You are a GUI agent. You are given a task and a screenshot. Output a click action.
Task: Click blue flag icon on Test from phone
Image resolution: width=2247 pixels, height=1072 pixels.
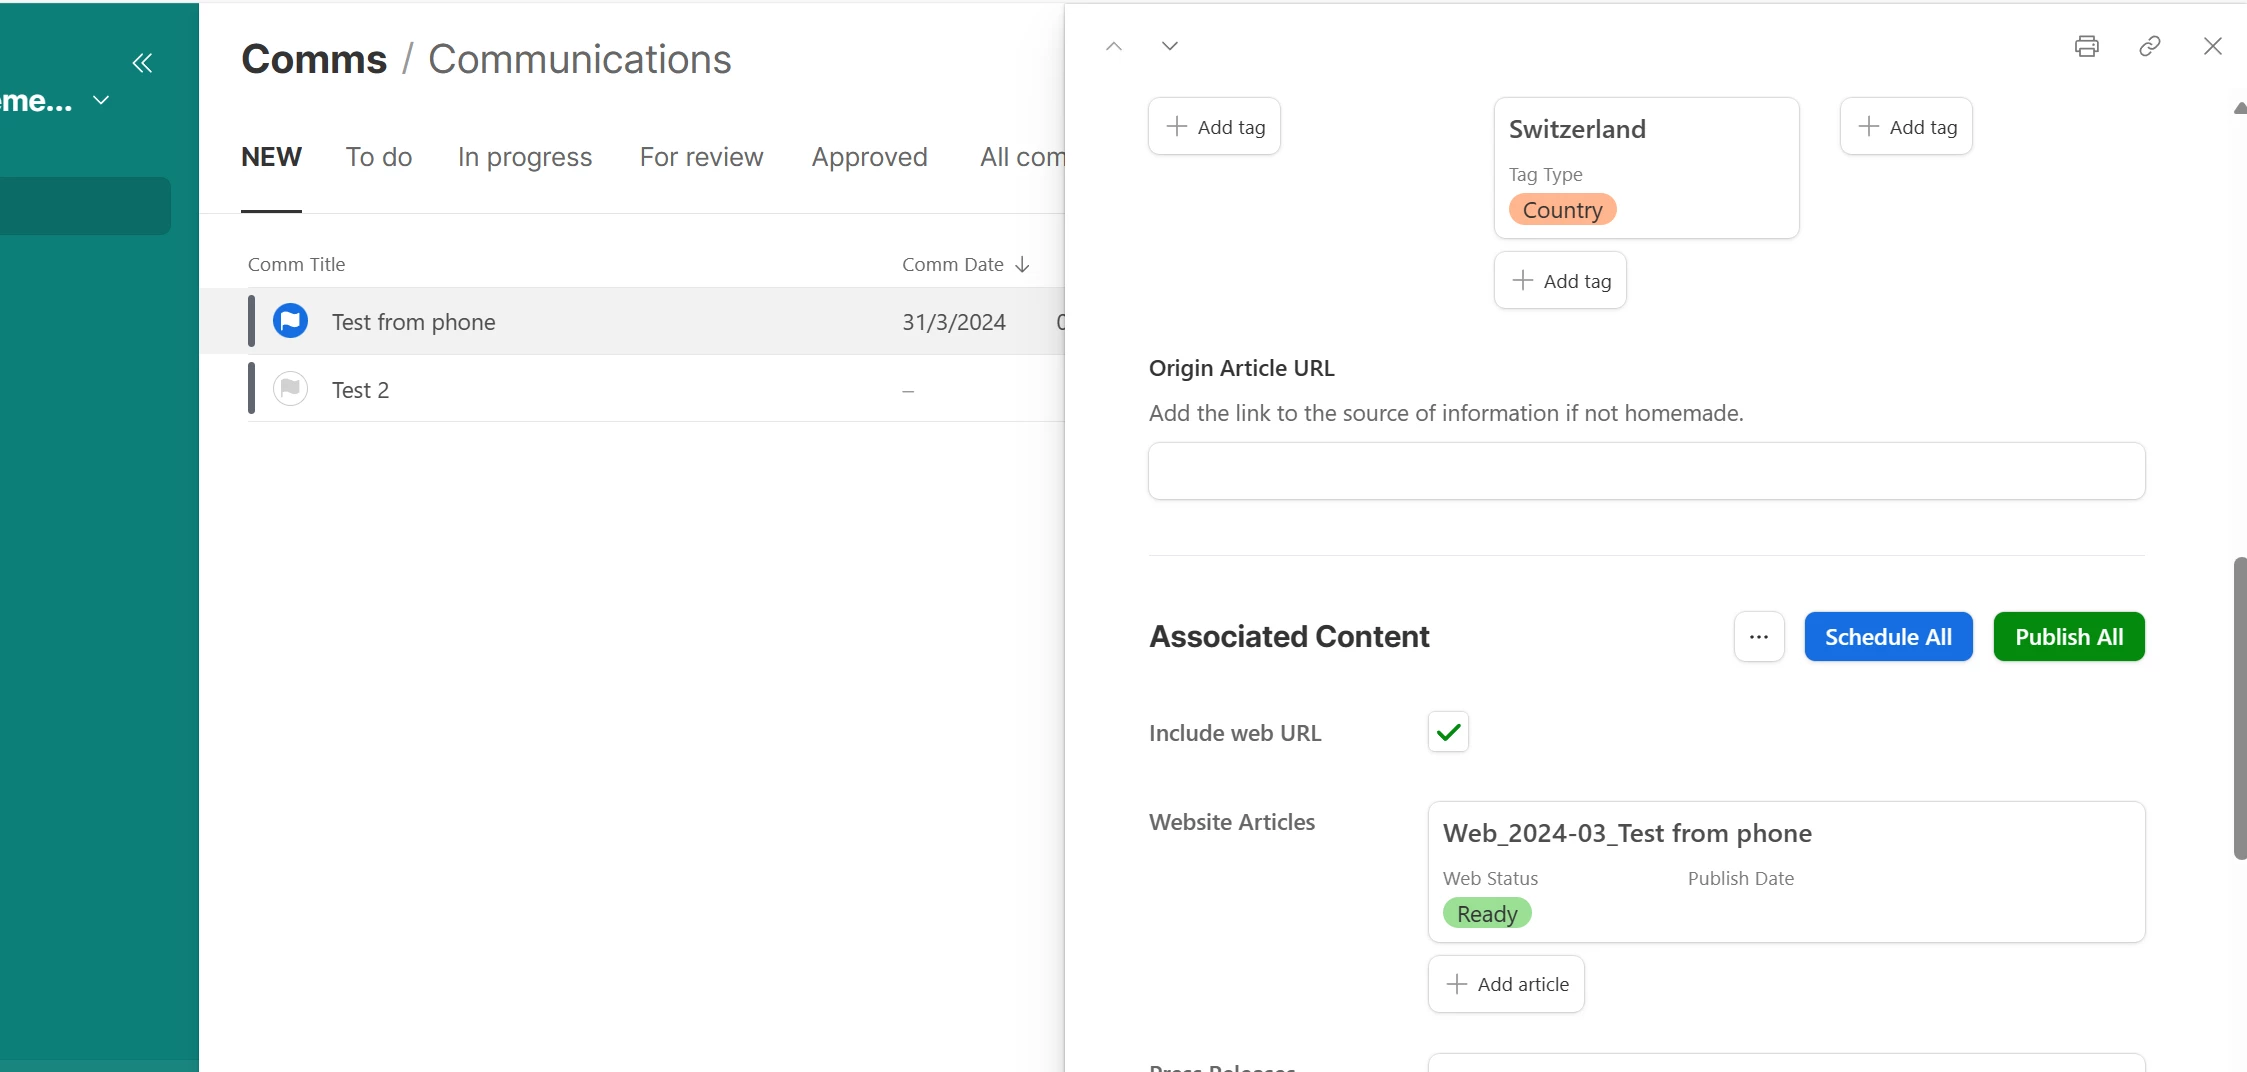[x=290, y=321]
